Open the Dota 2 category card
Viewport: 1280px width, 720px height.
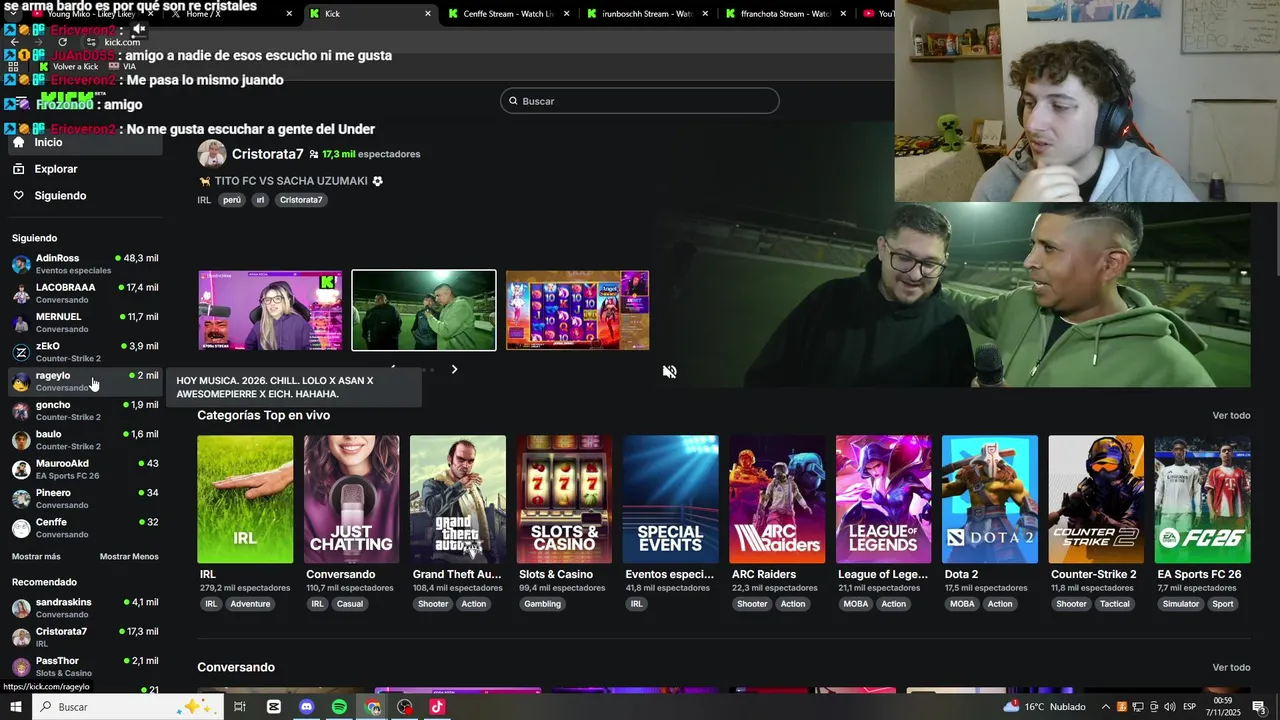(990, 499)
